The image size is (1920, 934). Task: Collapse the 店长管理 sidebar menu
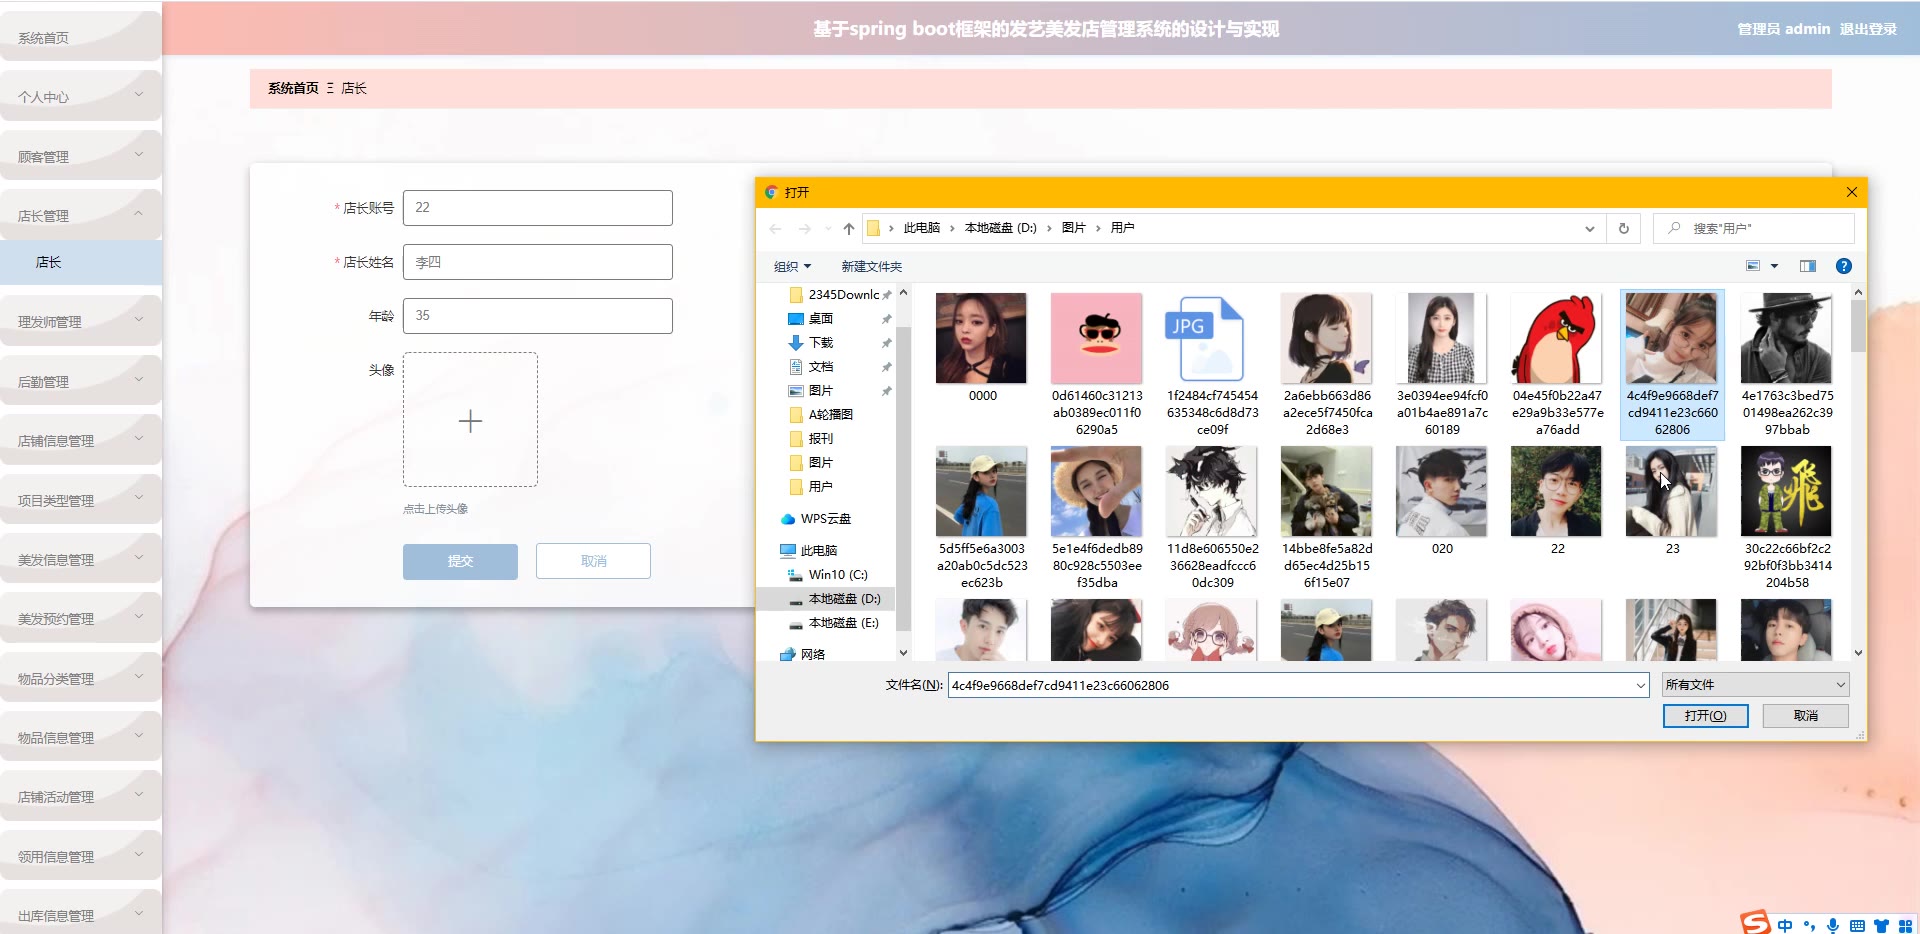pos(81,215)
